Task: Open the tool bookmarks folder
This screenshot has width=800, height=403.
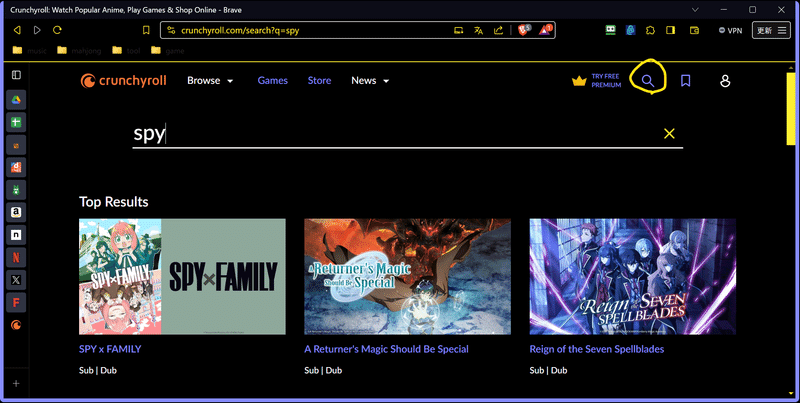Action: [126, 51]
